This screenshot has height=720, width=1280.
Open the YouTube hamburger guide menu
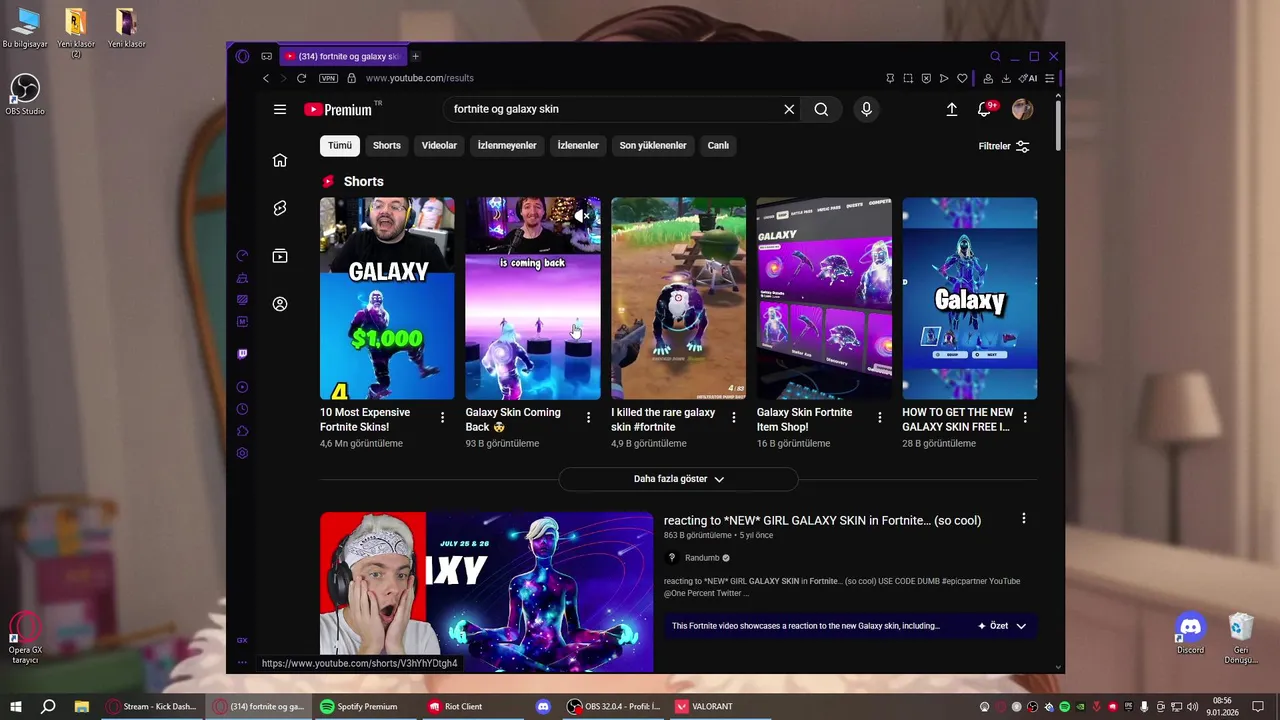click(x=280, y=109)
